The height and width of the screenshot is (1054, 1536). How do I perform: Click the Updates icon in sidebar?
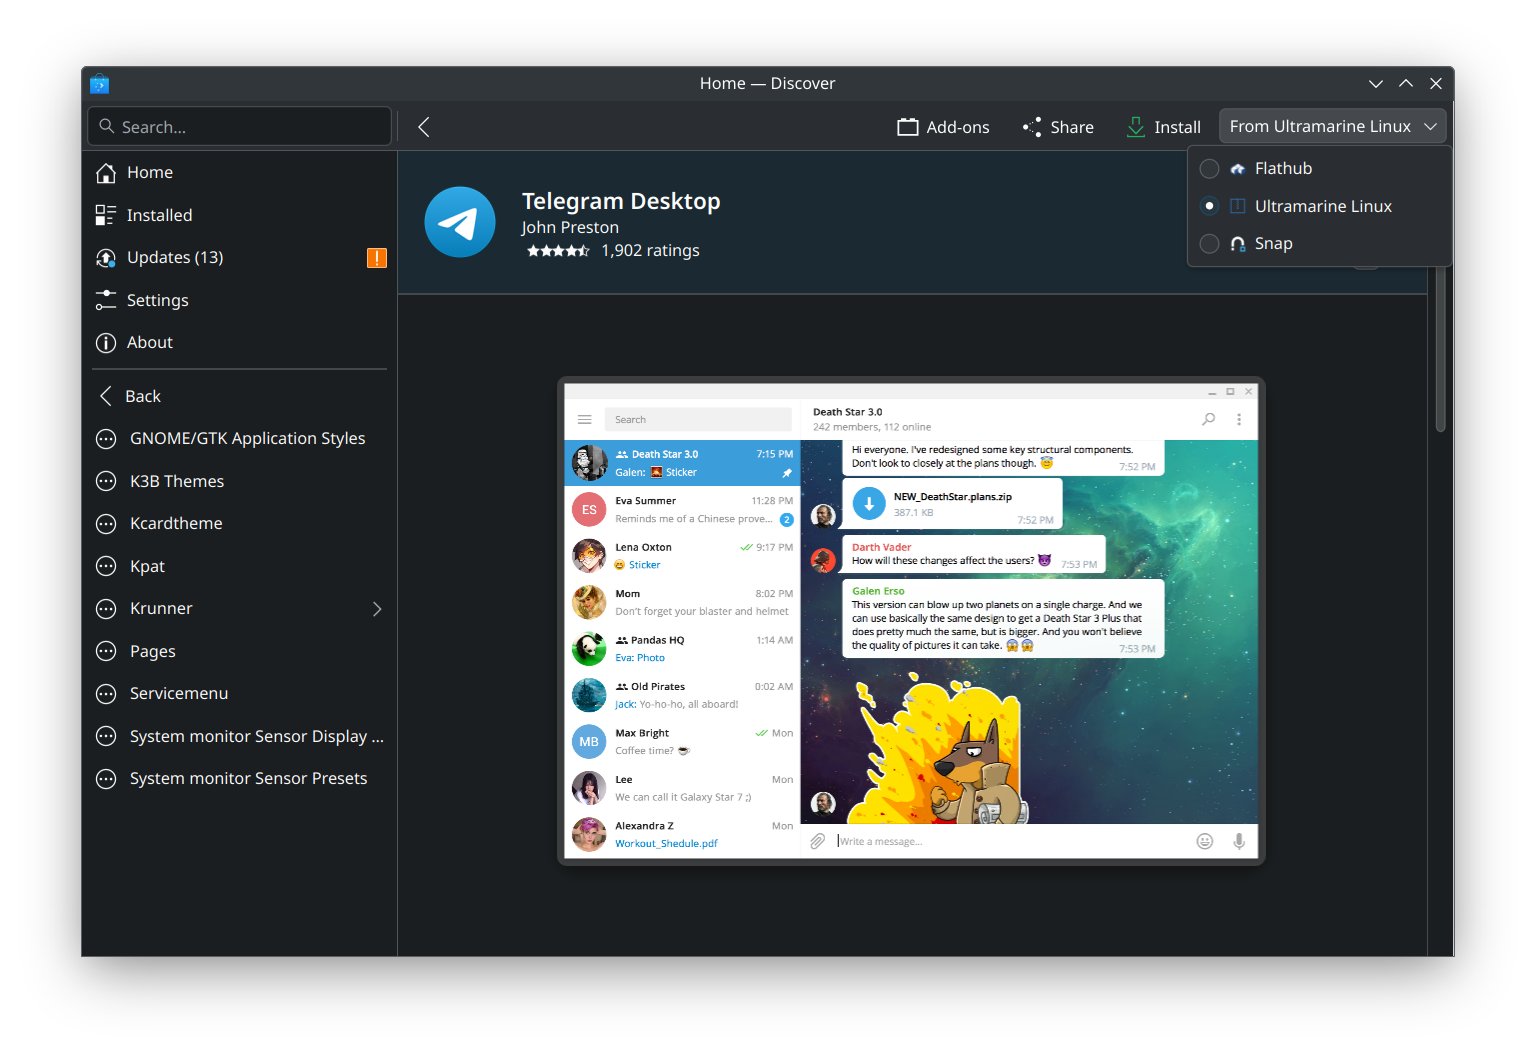[x=106, y=258]
